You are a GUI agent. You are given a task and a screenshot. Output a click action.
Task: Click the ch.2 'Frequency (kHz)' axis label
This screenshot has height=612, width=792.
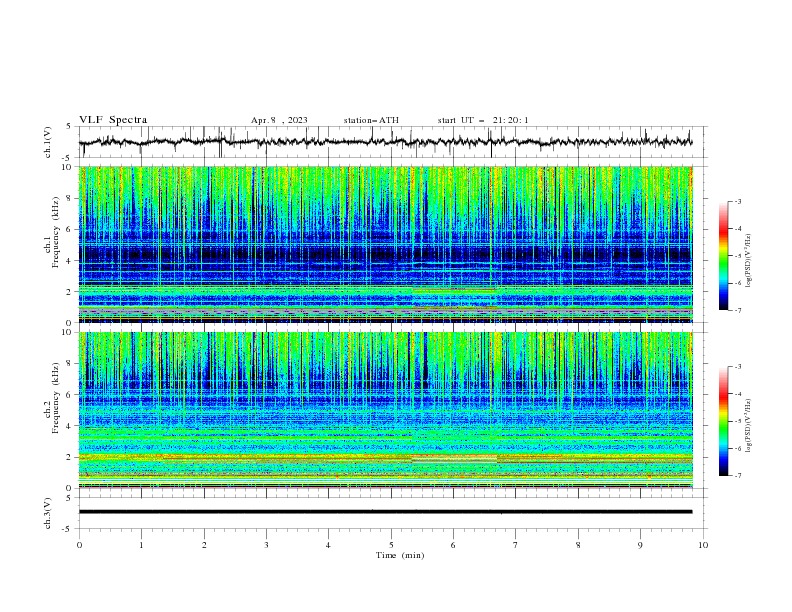pyautogui.click(x=55, y=396)
